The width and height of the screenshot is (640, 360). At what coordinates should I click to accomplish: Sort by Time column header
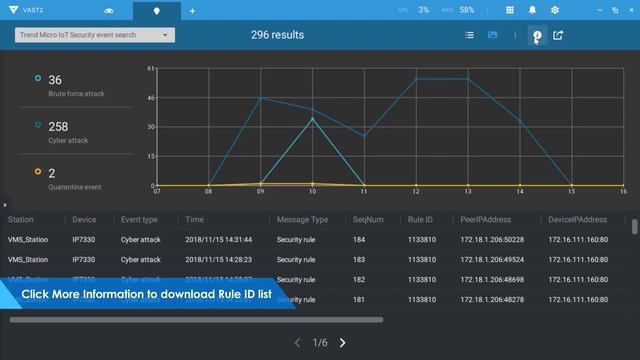click(194, 220)
